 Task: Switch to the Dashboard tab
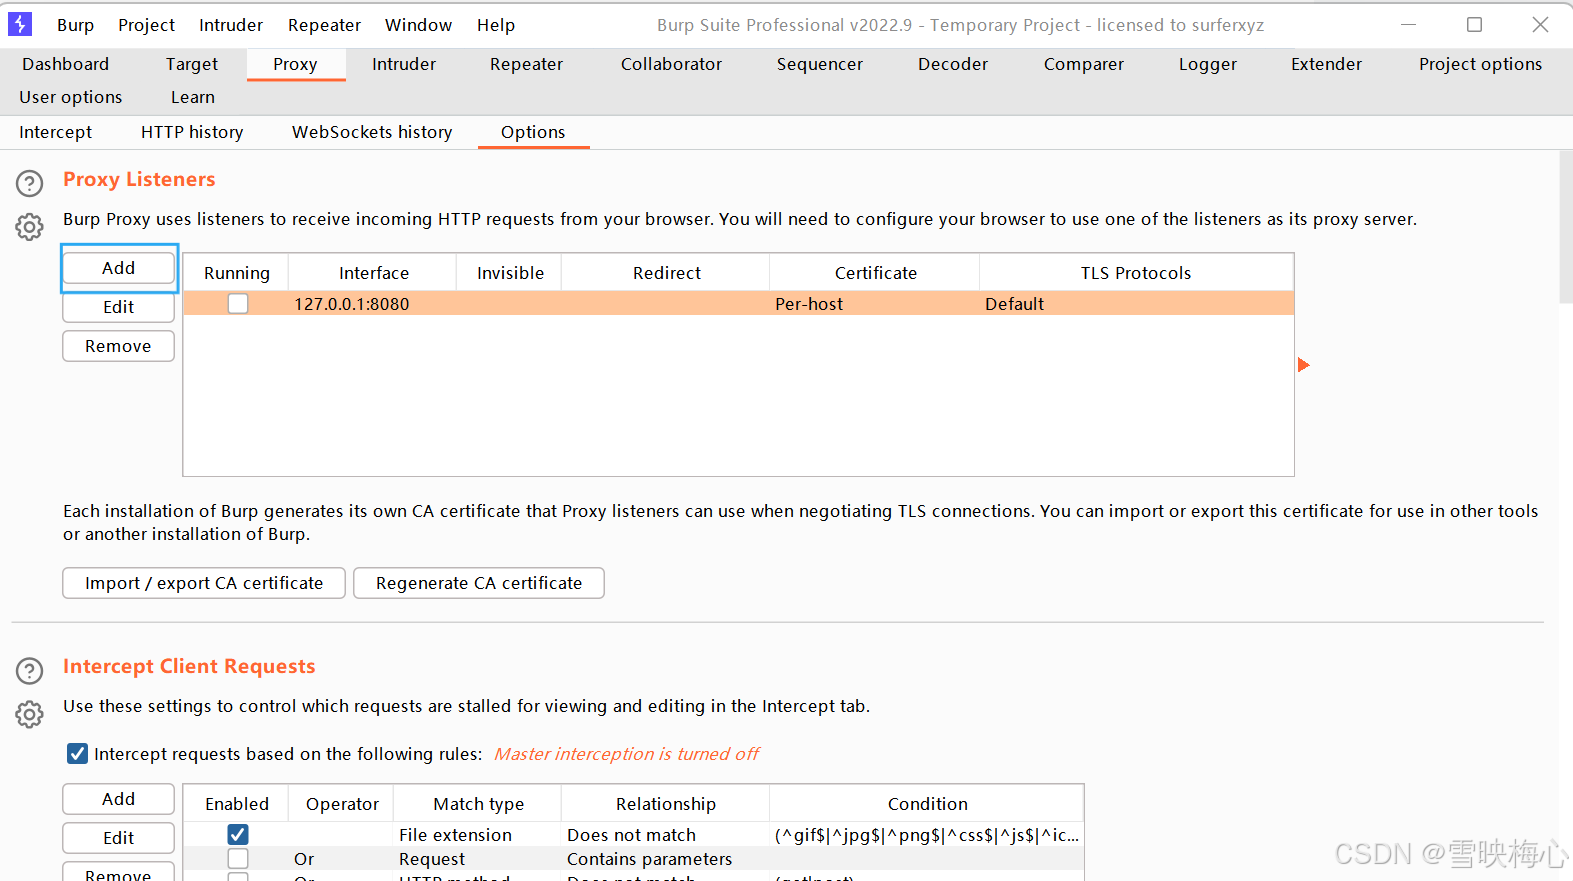pyautogui.click(x=66, y=64)
